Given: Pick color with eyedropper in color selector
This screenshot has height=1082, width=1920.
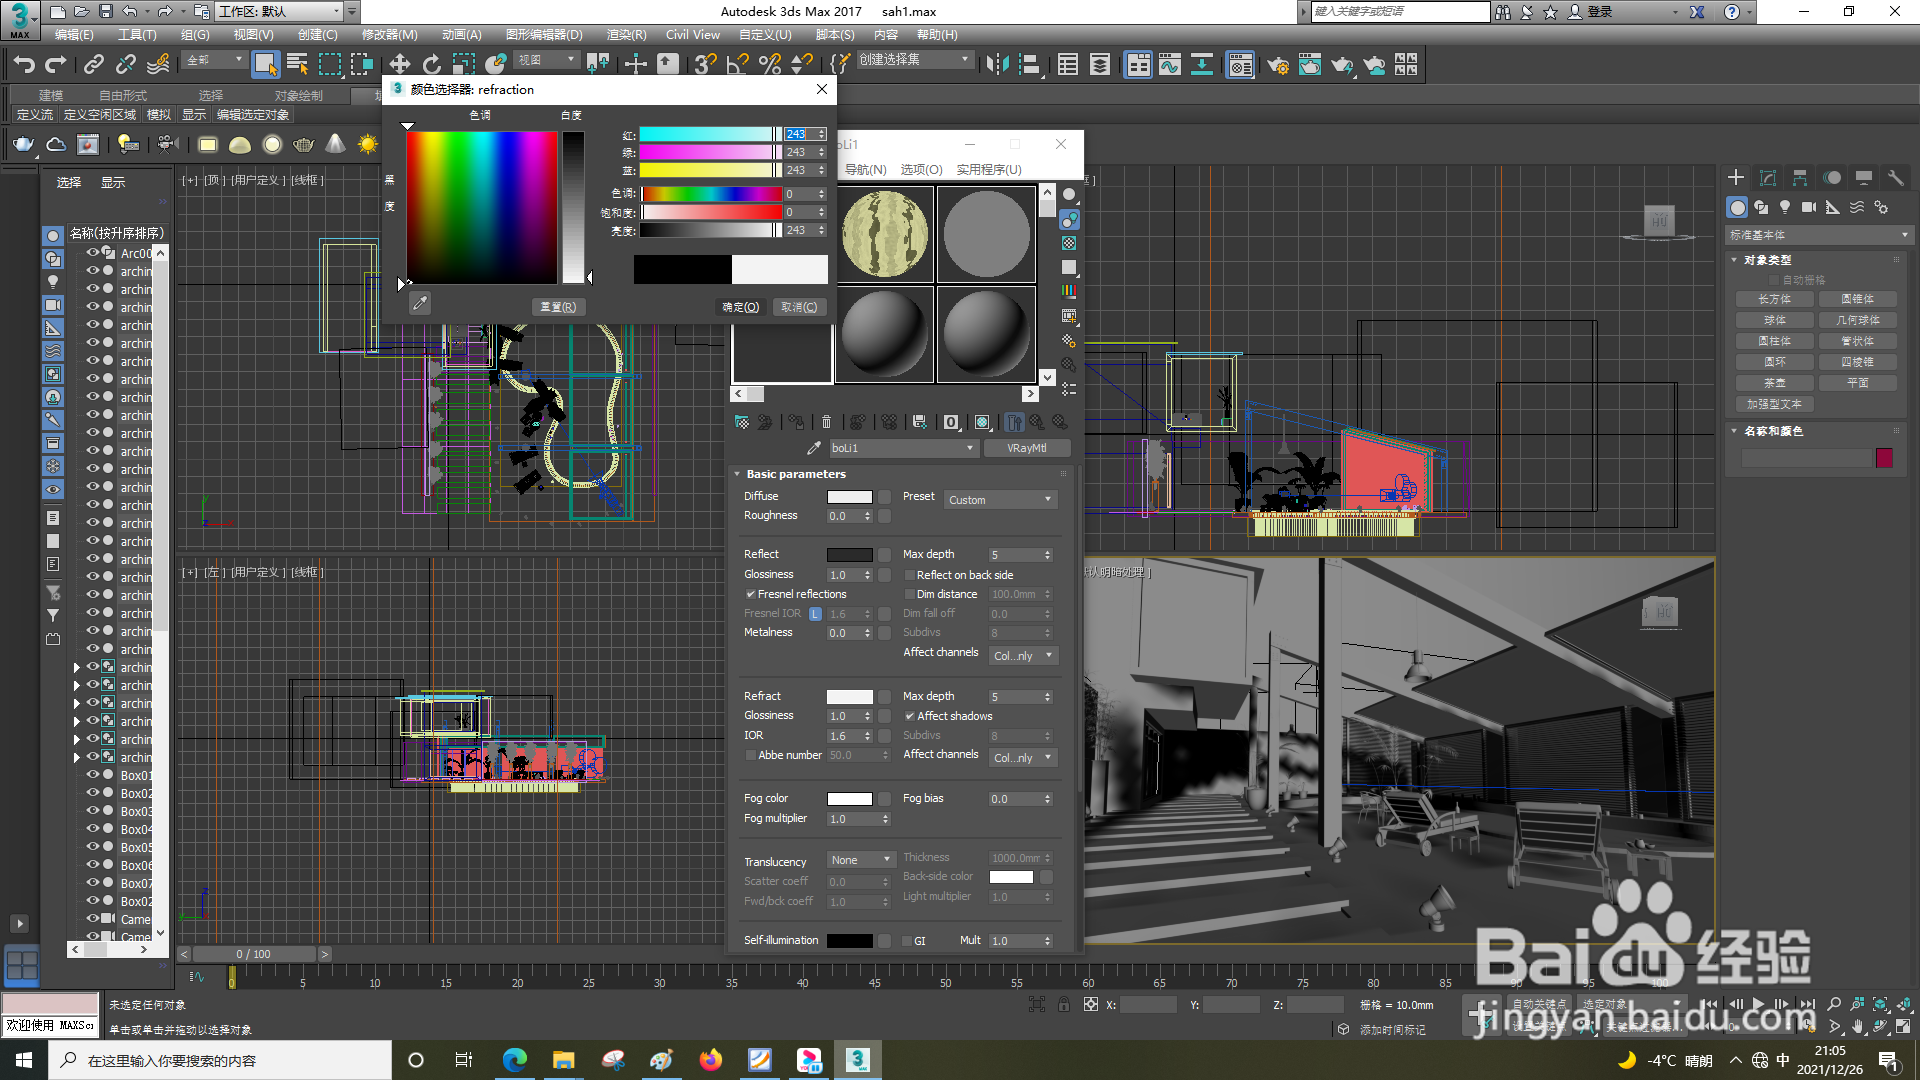Looking at the screenshot, I should [x=420, y=303].
